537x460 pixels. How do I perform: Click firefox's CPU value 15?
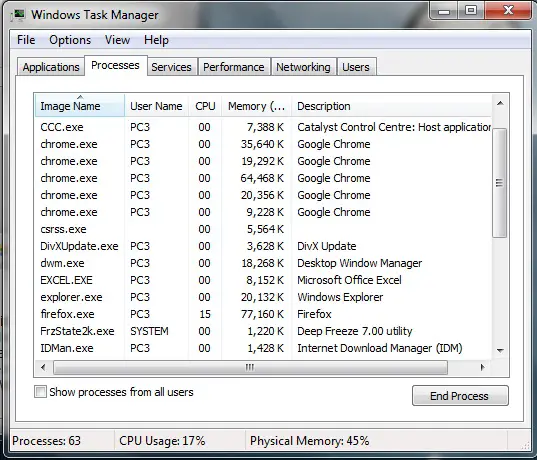(x=205, y=314)
